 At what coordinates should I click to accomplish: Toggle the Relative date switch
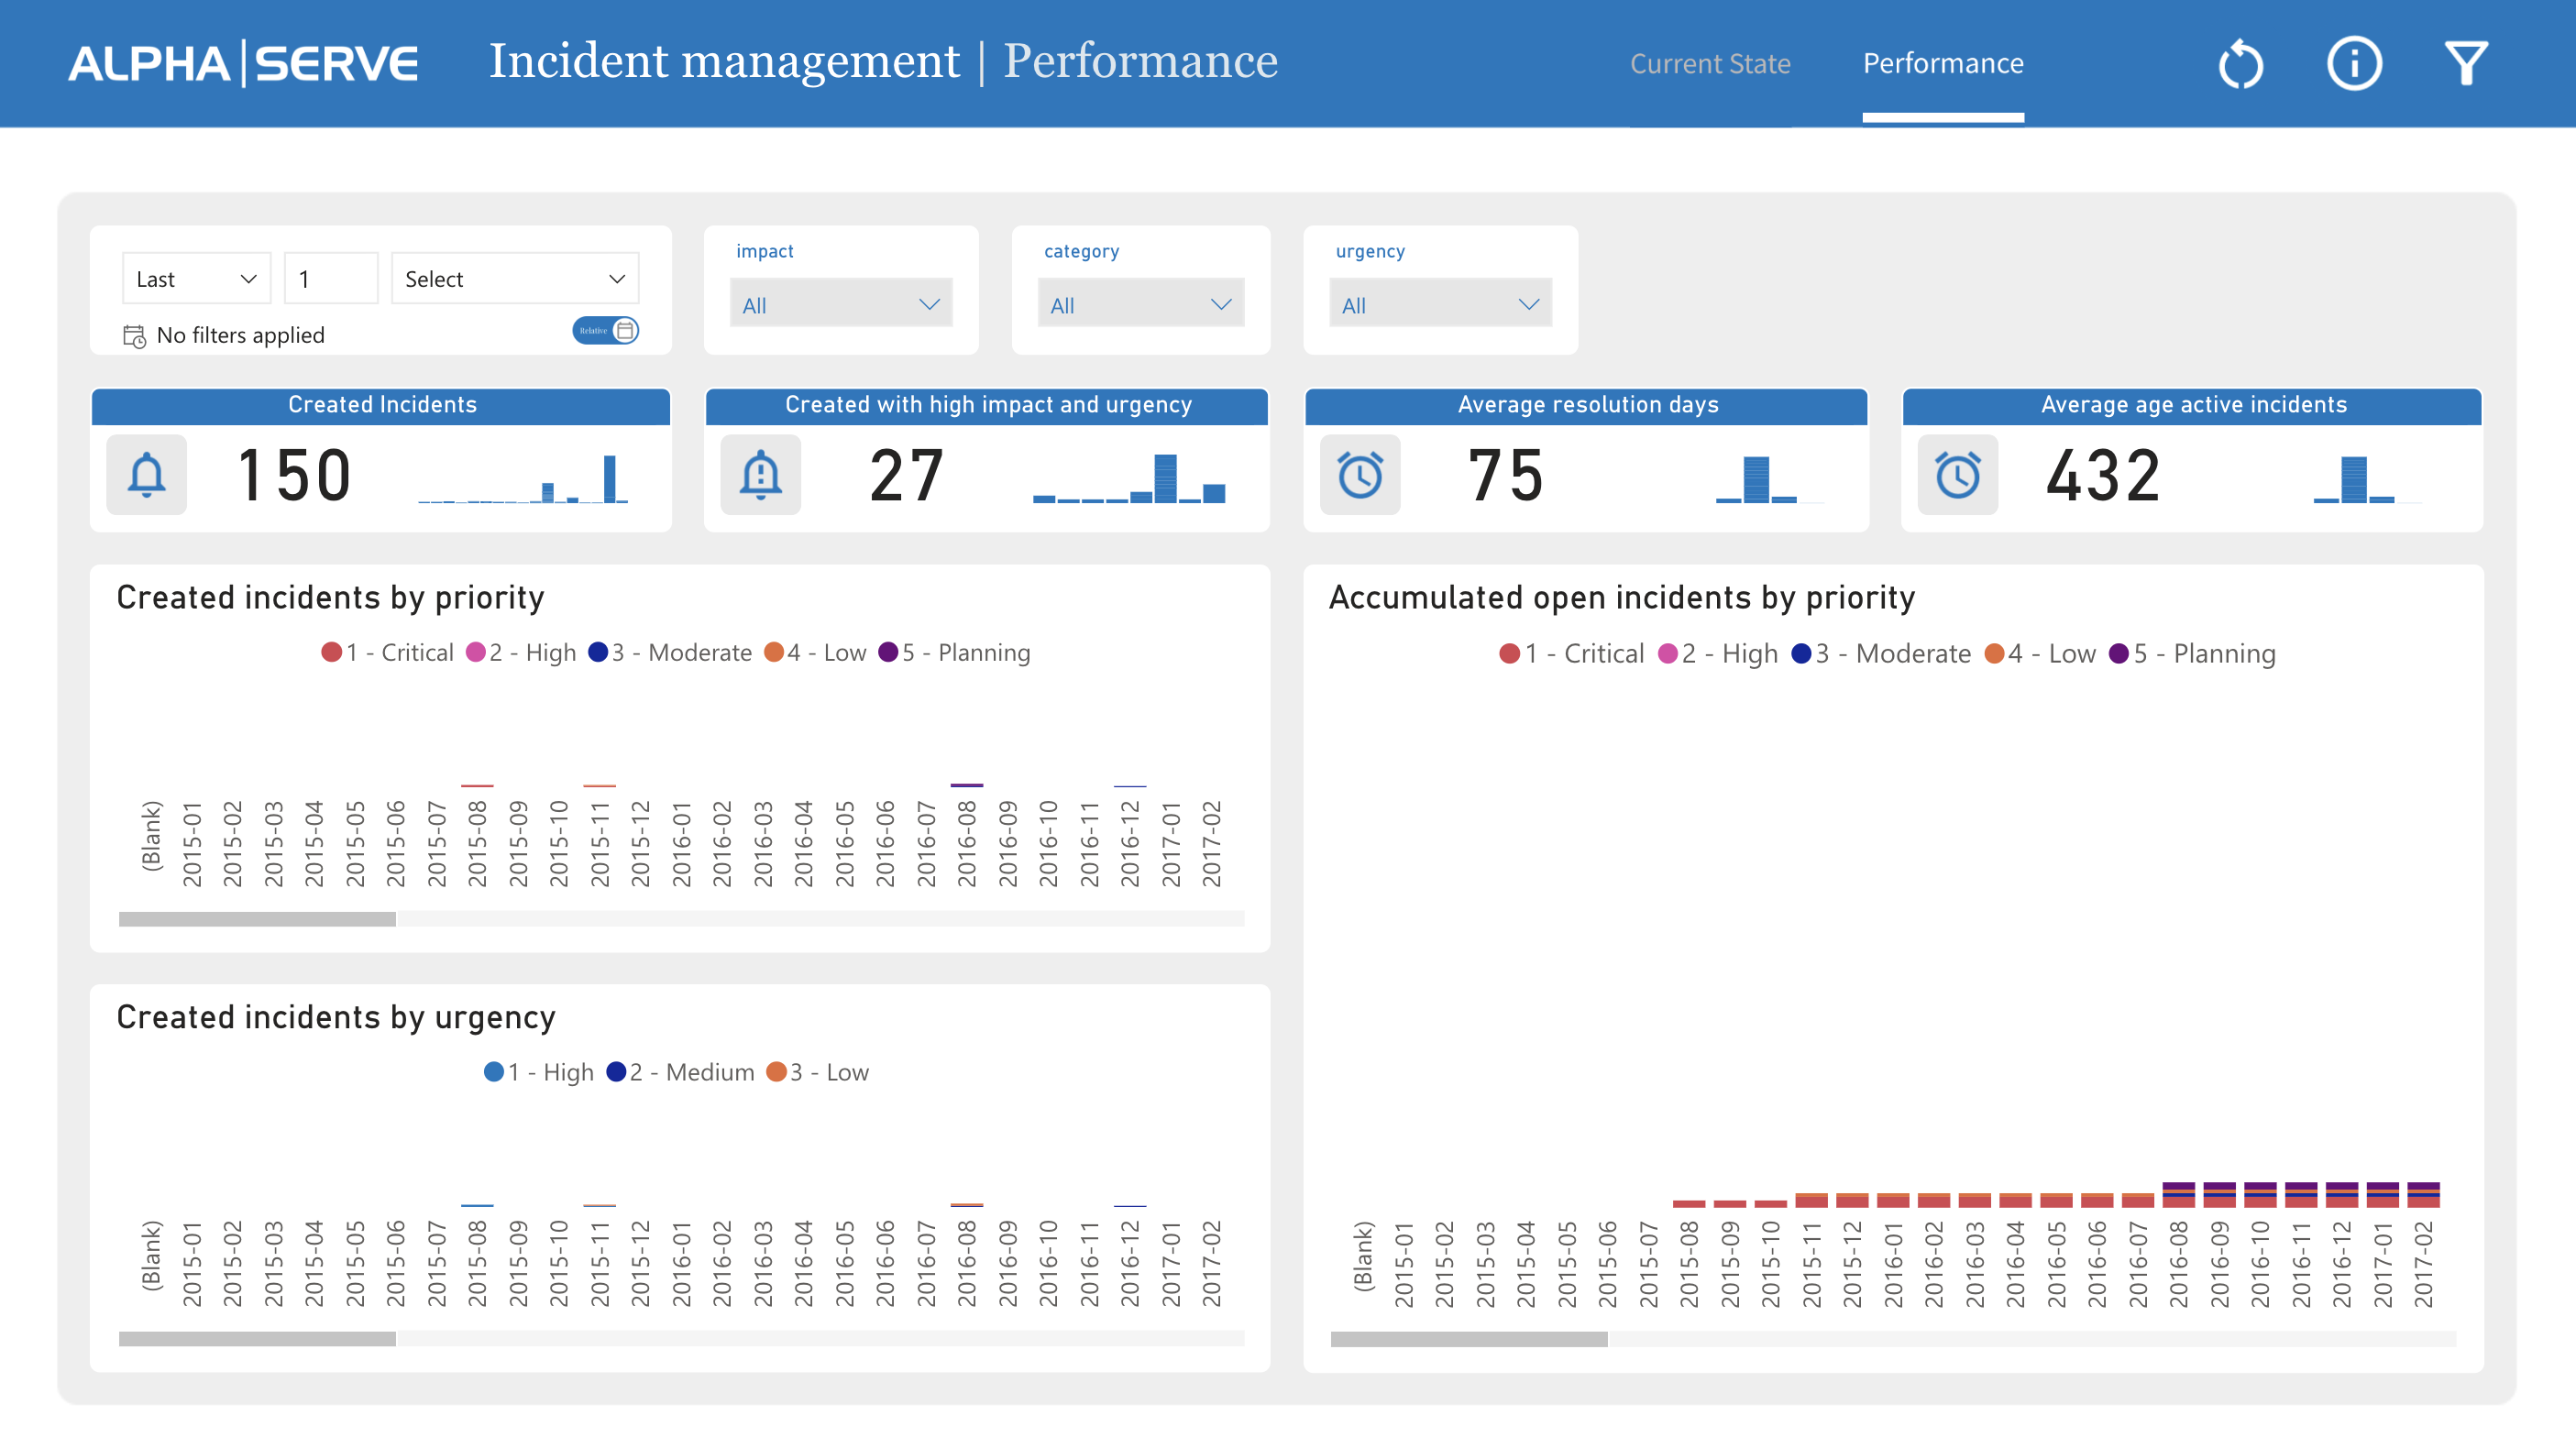point(605,330)
